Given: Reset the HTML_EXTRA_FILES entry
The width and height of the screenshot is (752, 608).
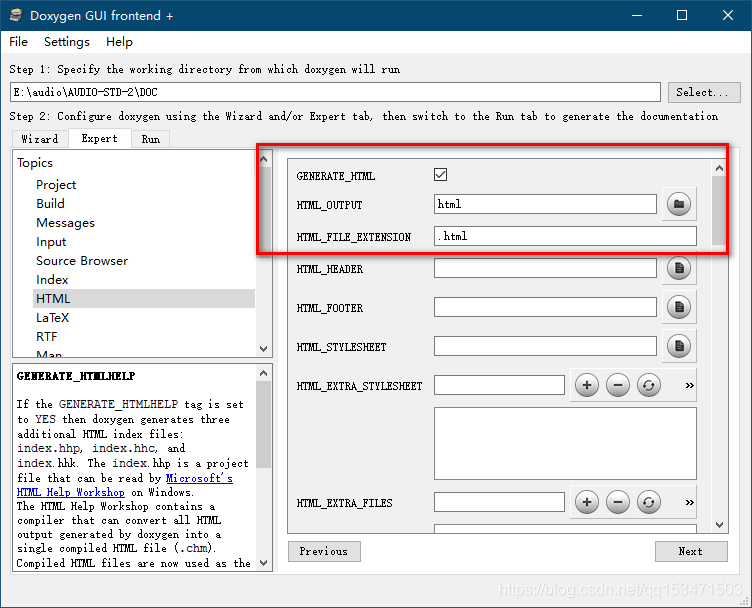Looking at the screenshot, I should point(648,502).
